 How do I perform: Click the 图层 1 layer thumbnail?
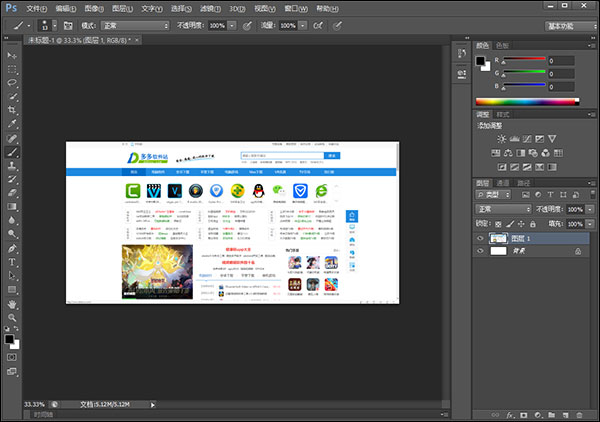tap(500, 239)
